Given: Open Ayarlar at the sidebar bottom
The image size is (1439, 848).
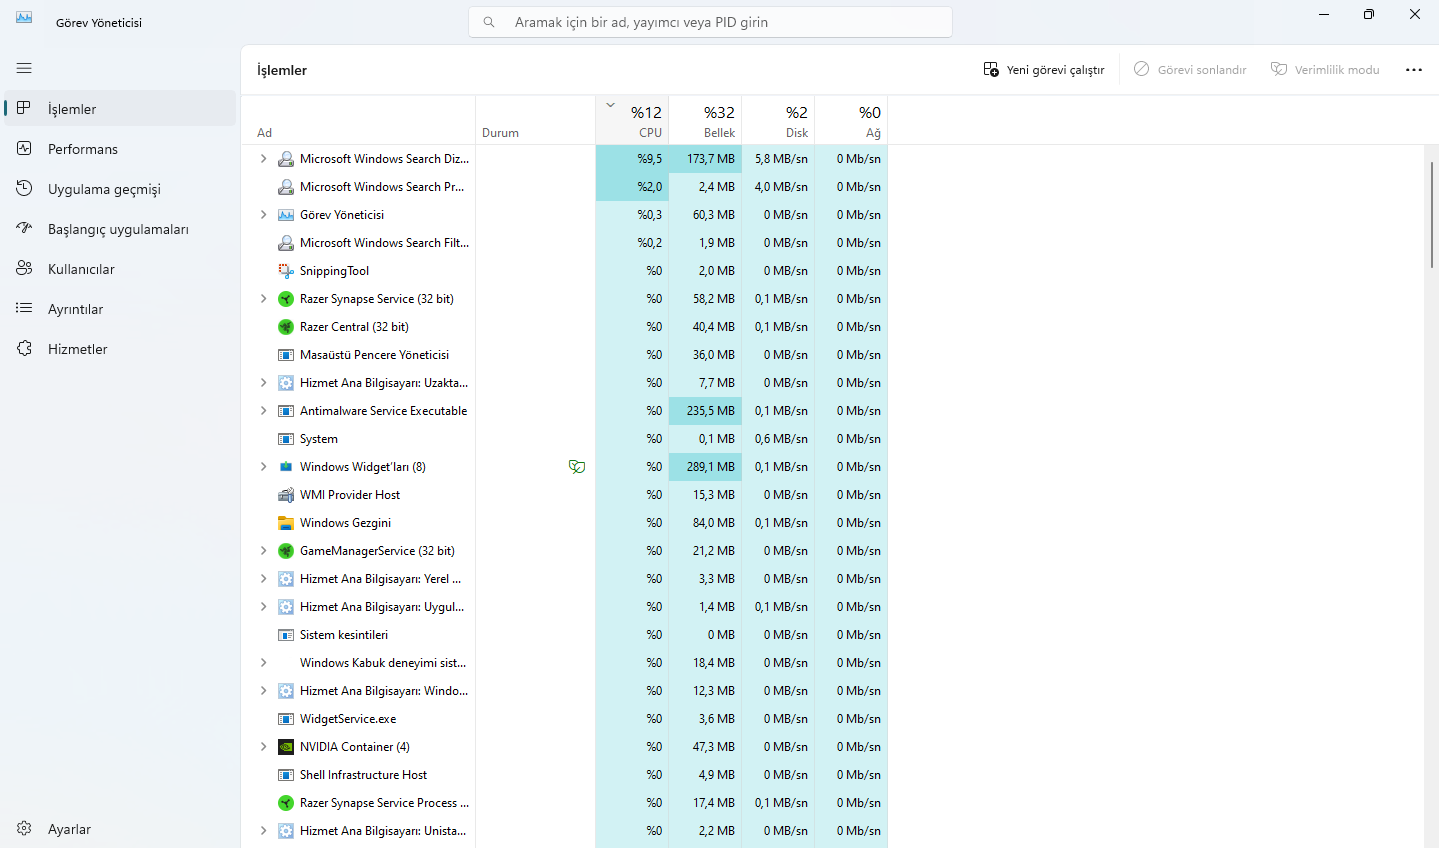Looking at the screenshot, I should (120, 829).
